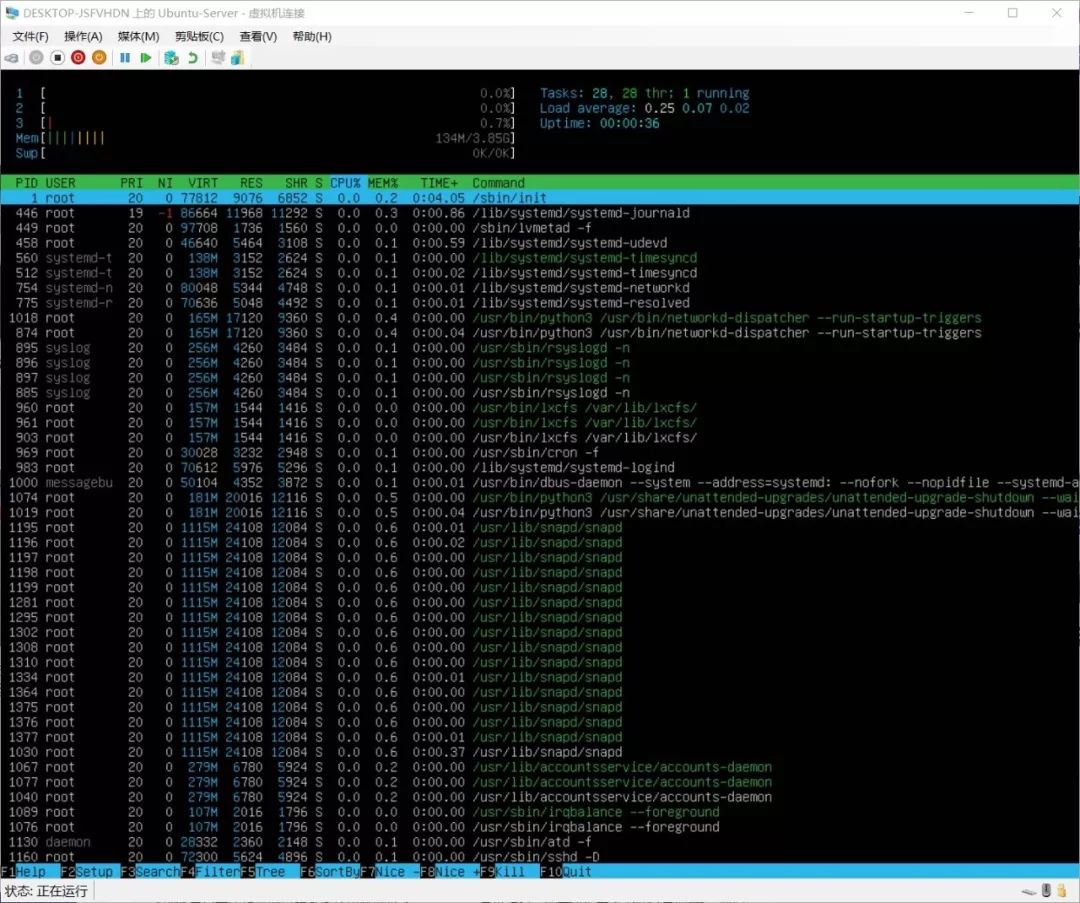Screen dimensions: 1080x903
Task: Click the padlock security icon in status bar
Action: point(1061,891)
